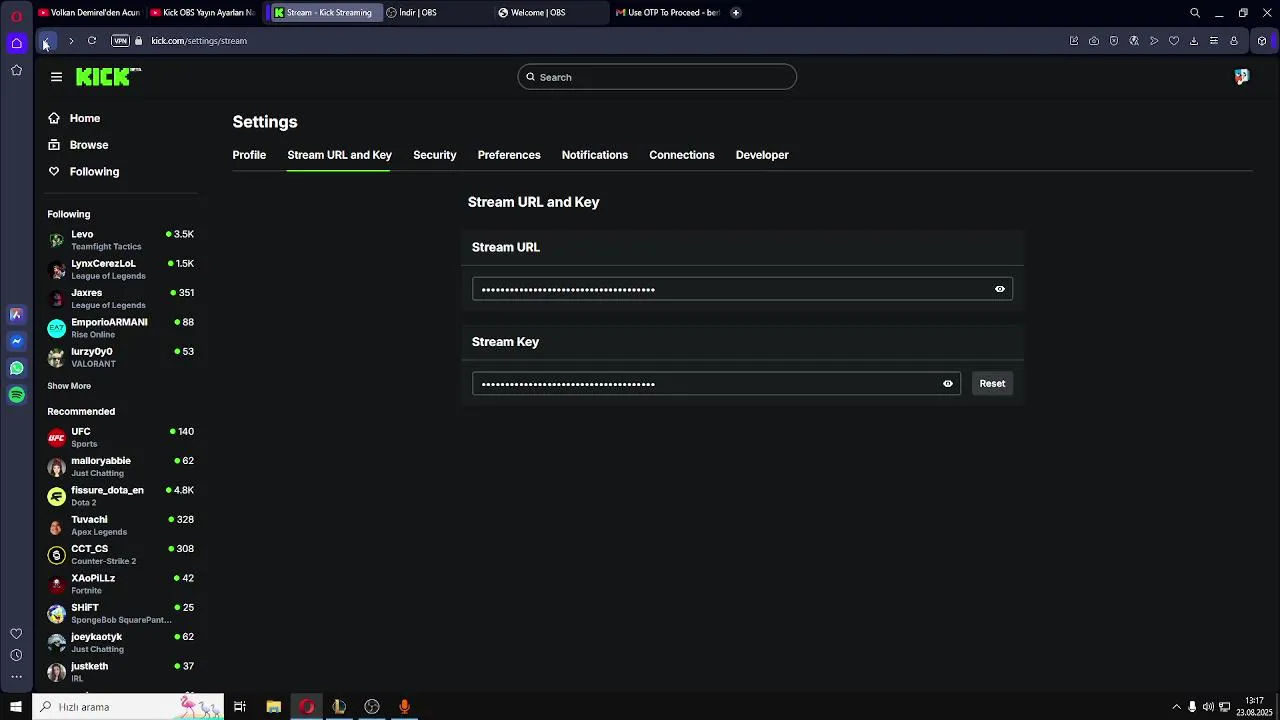Switch to the Security tab

pos(434,155)
